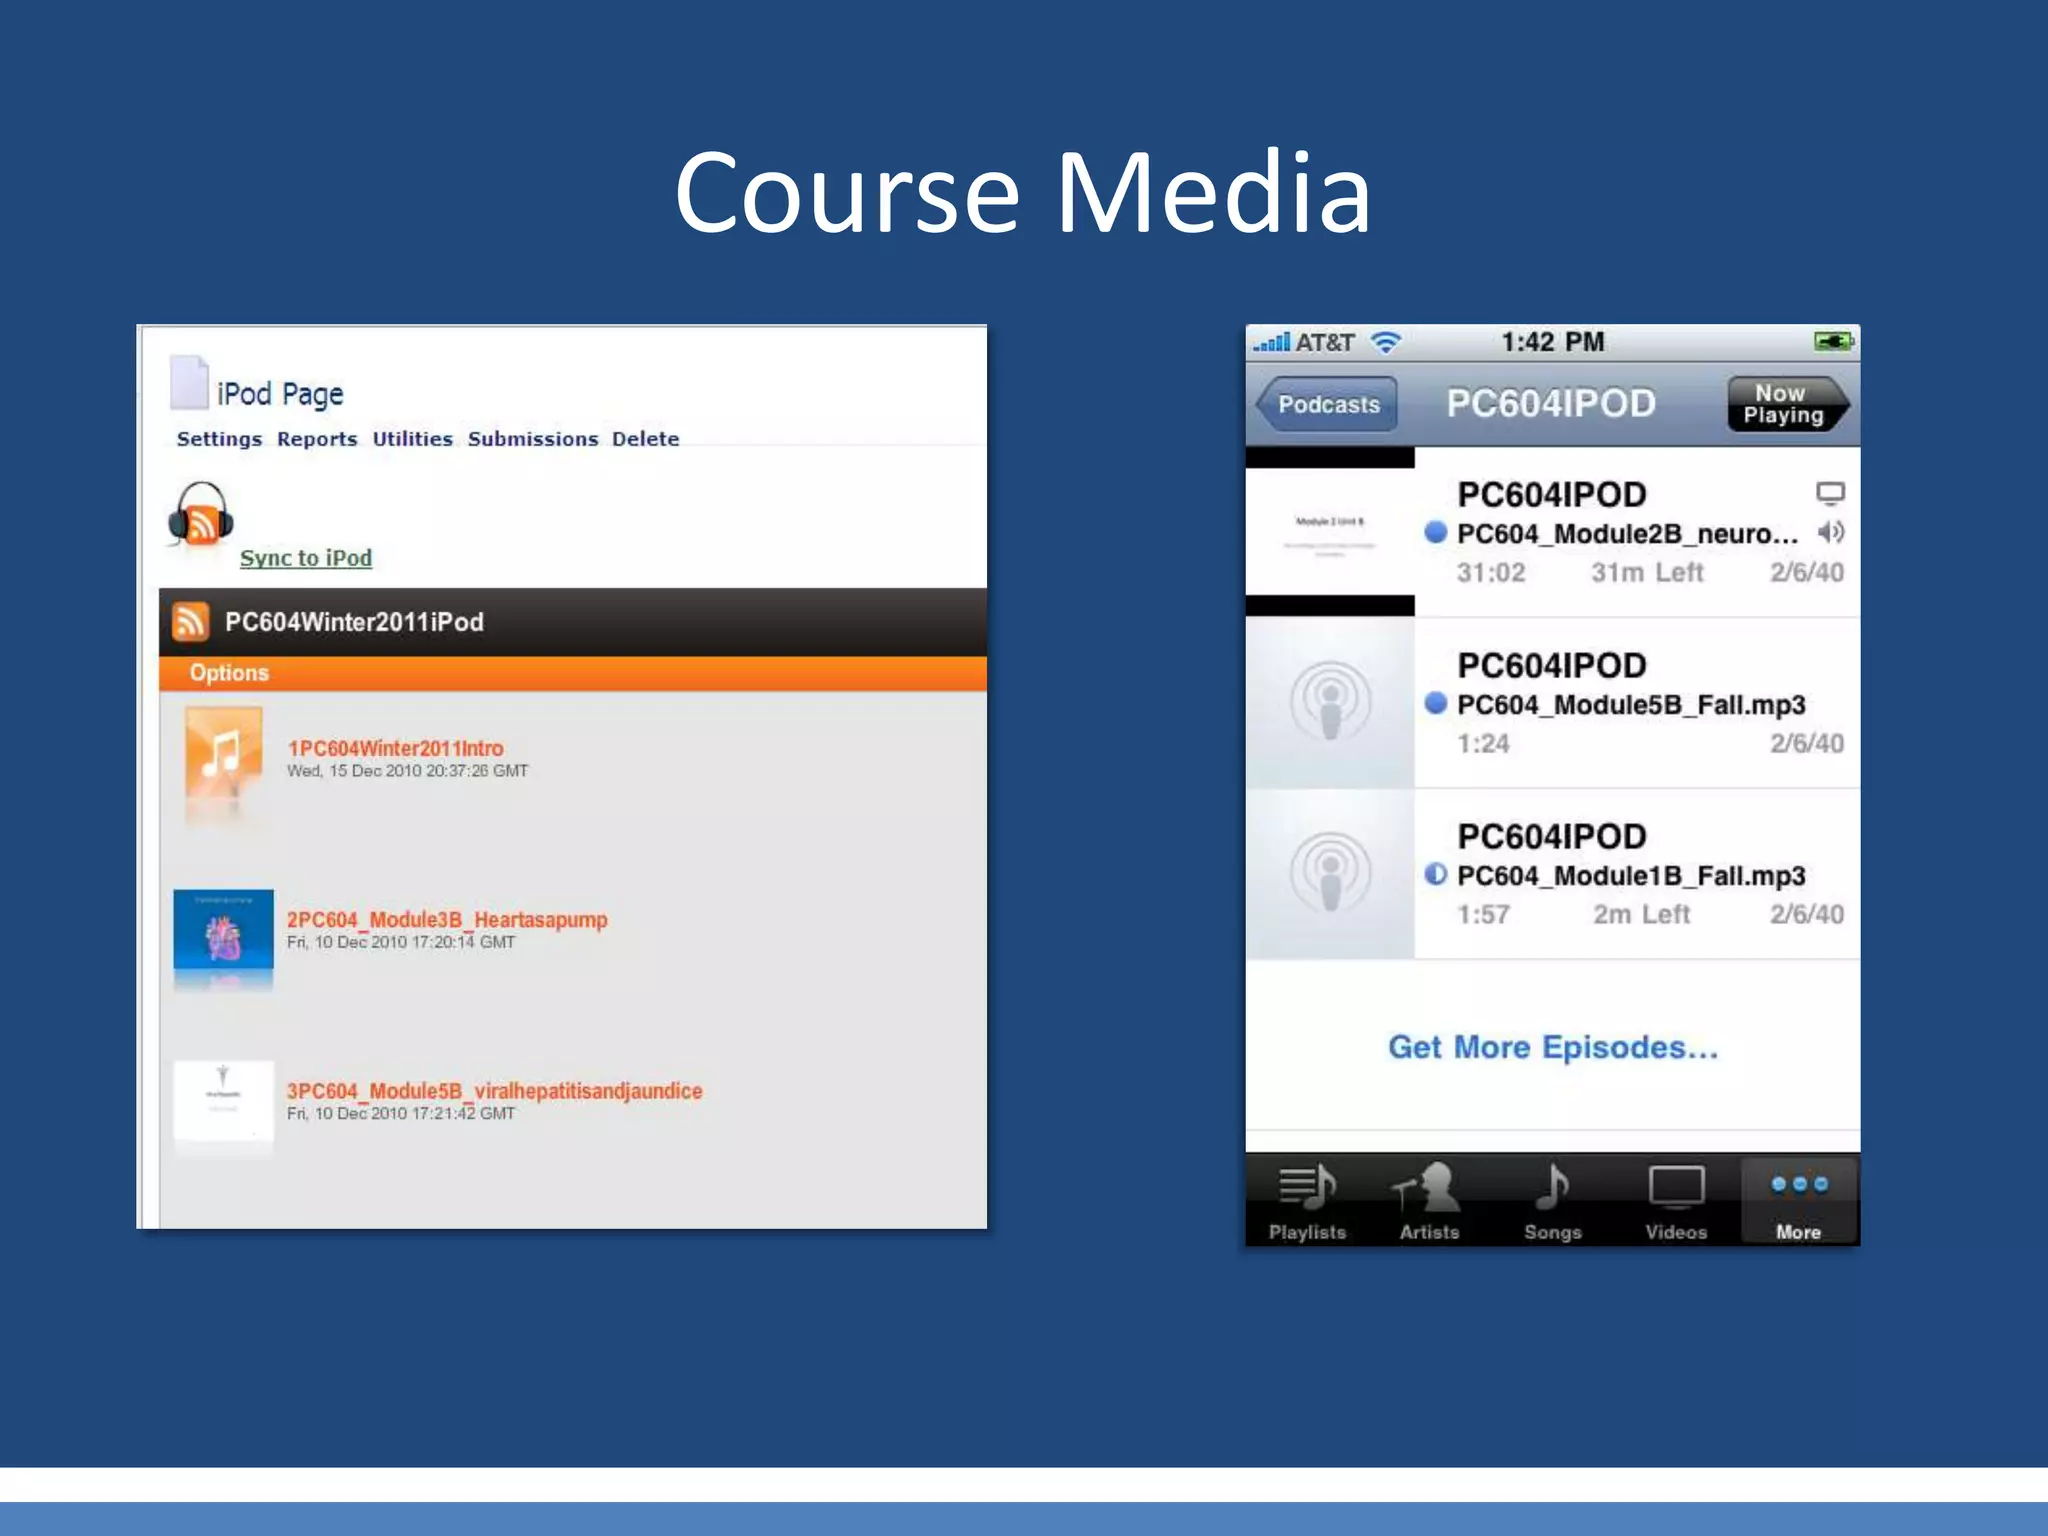Click the Module2B video thumbnail
This screenshot has width=2048, height=1536.
(1330, 532)
